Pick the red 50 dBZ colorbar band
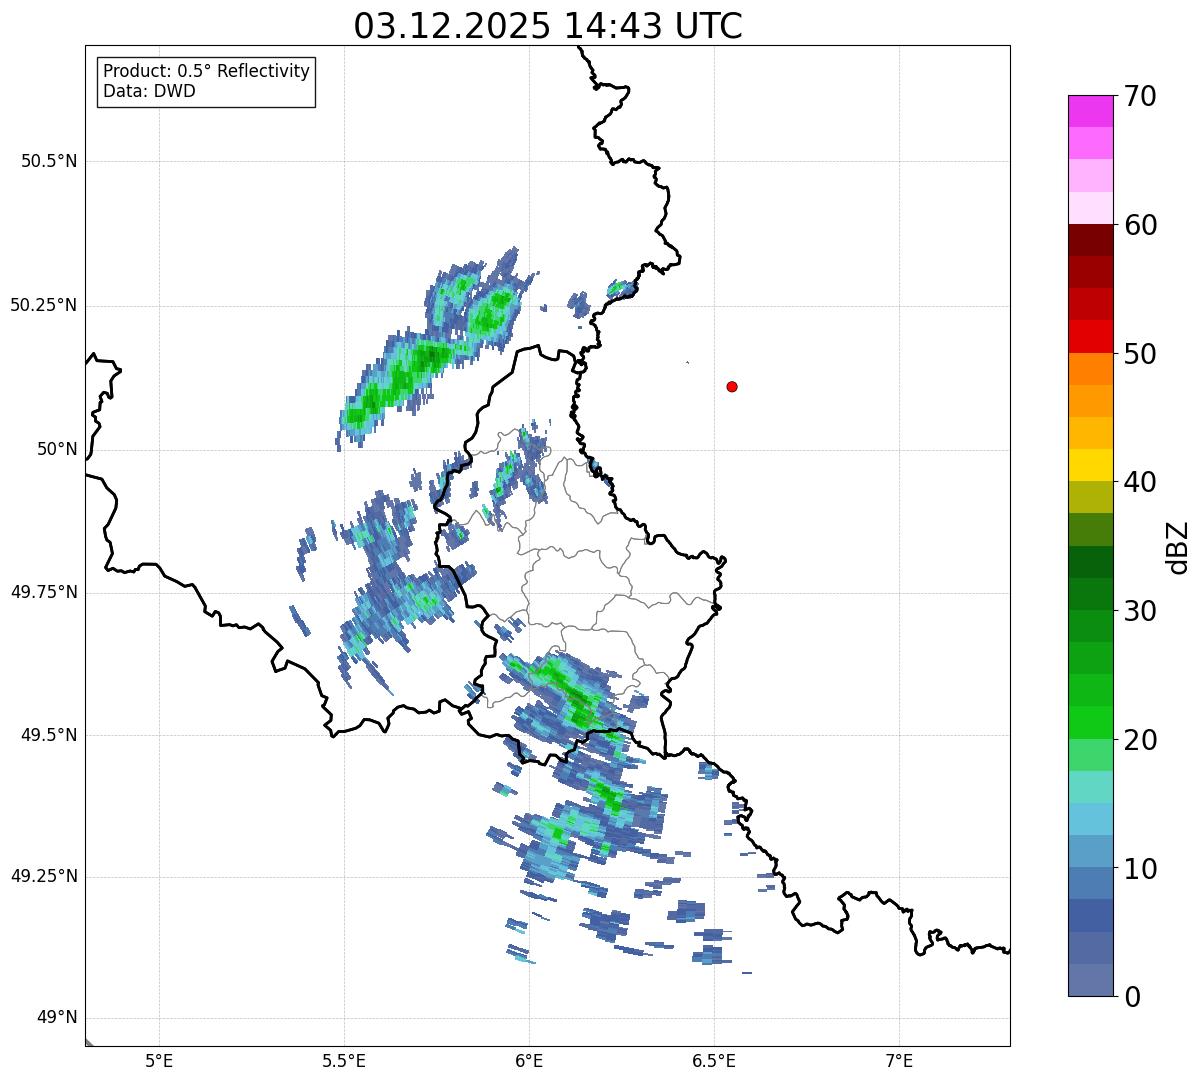Viewport: 1202px width, 1081px height. 1090,336
